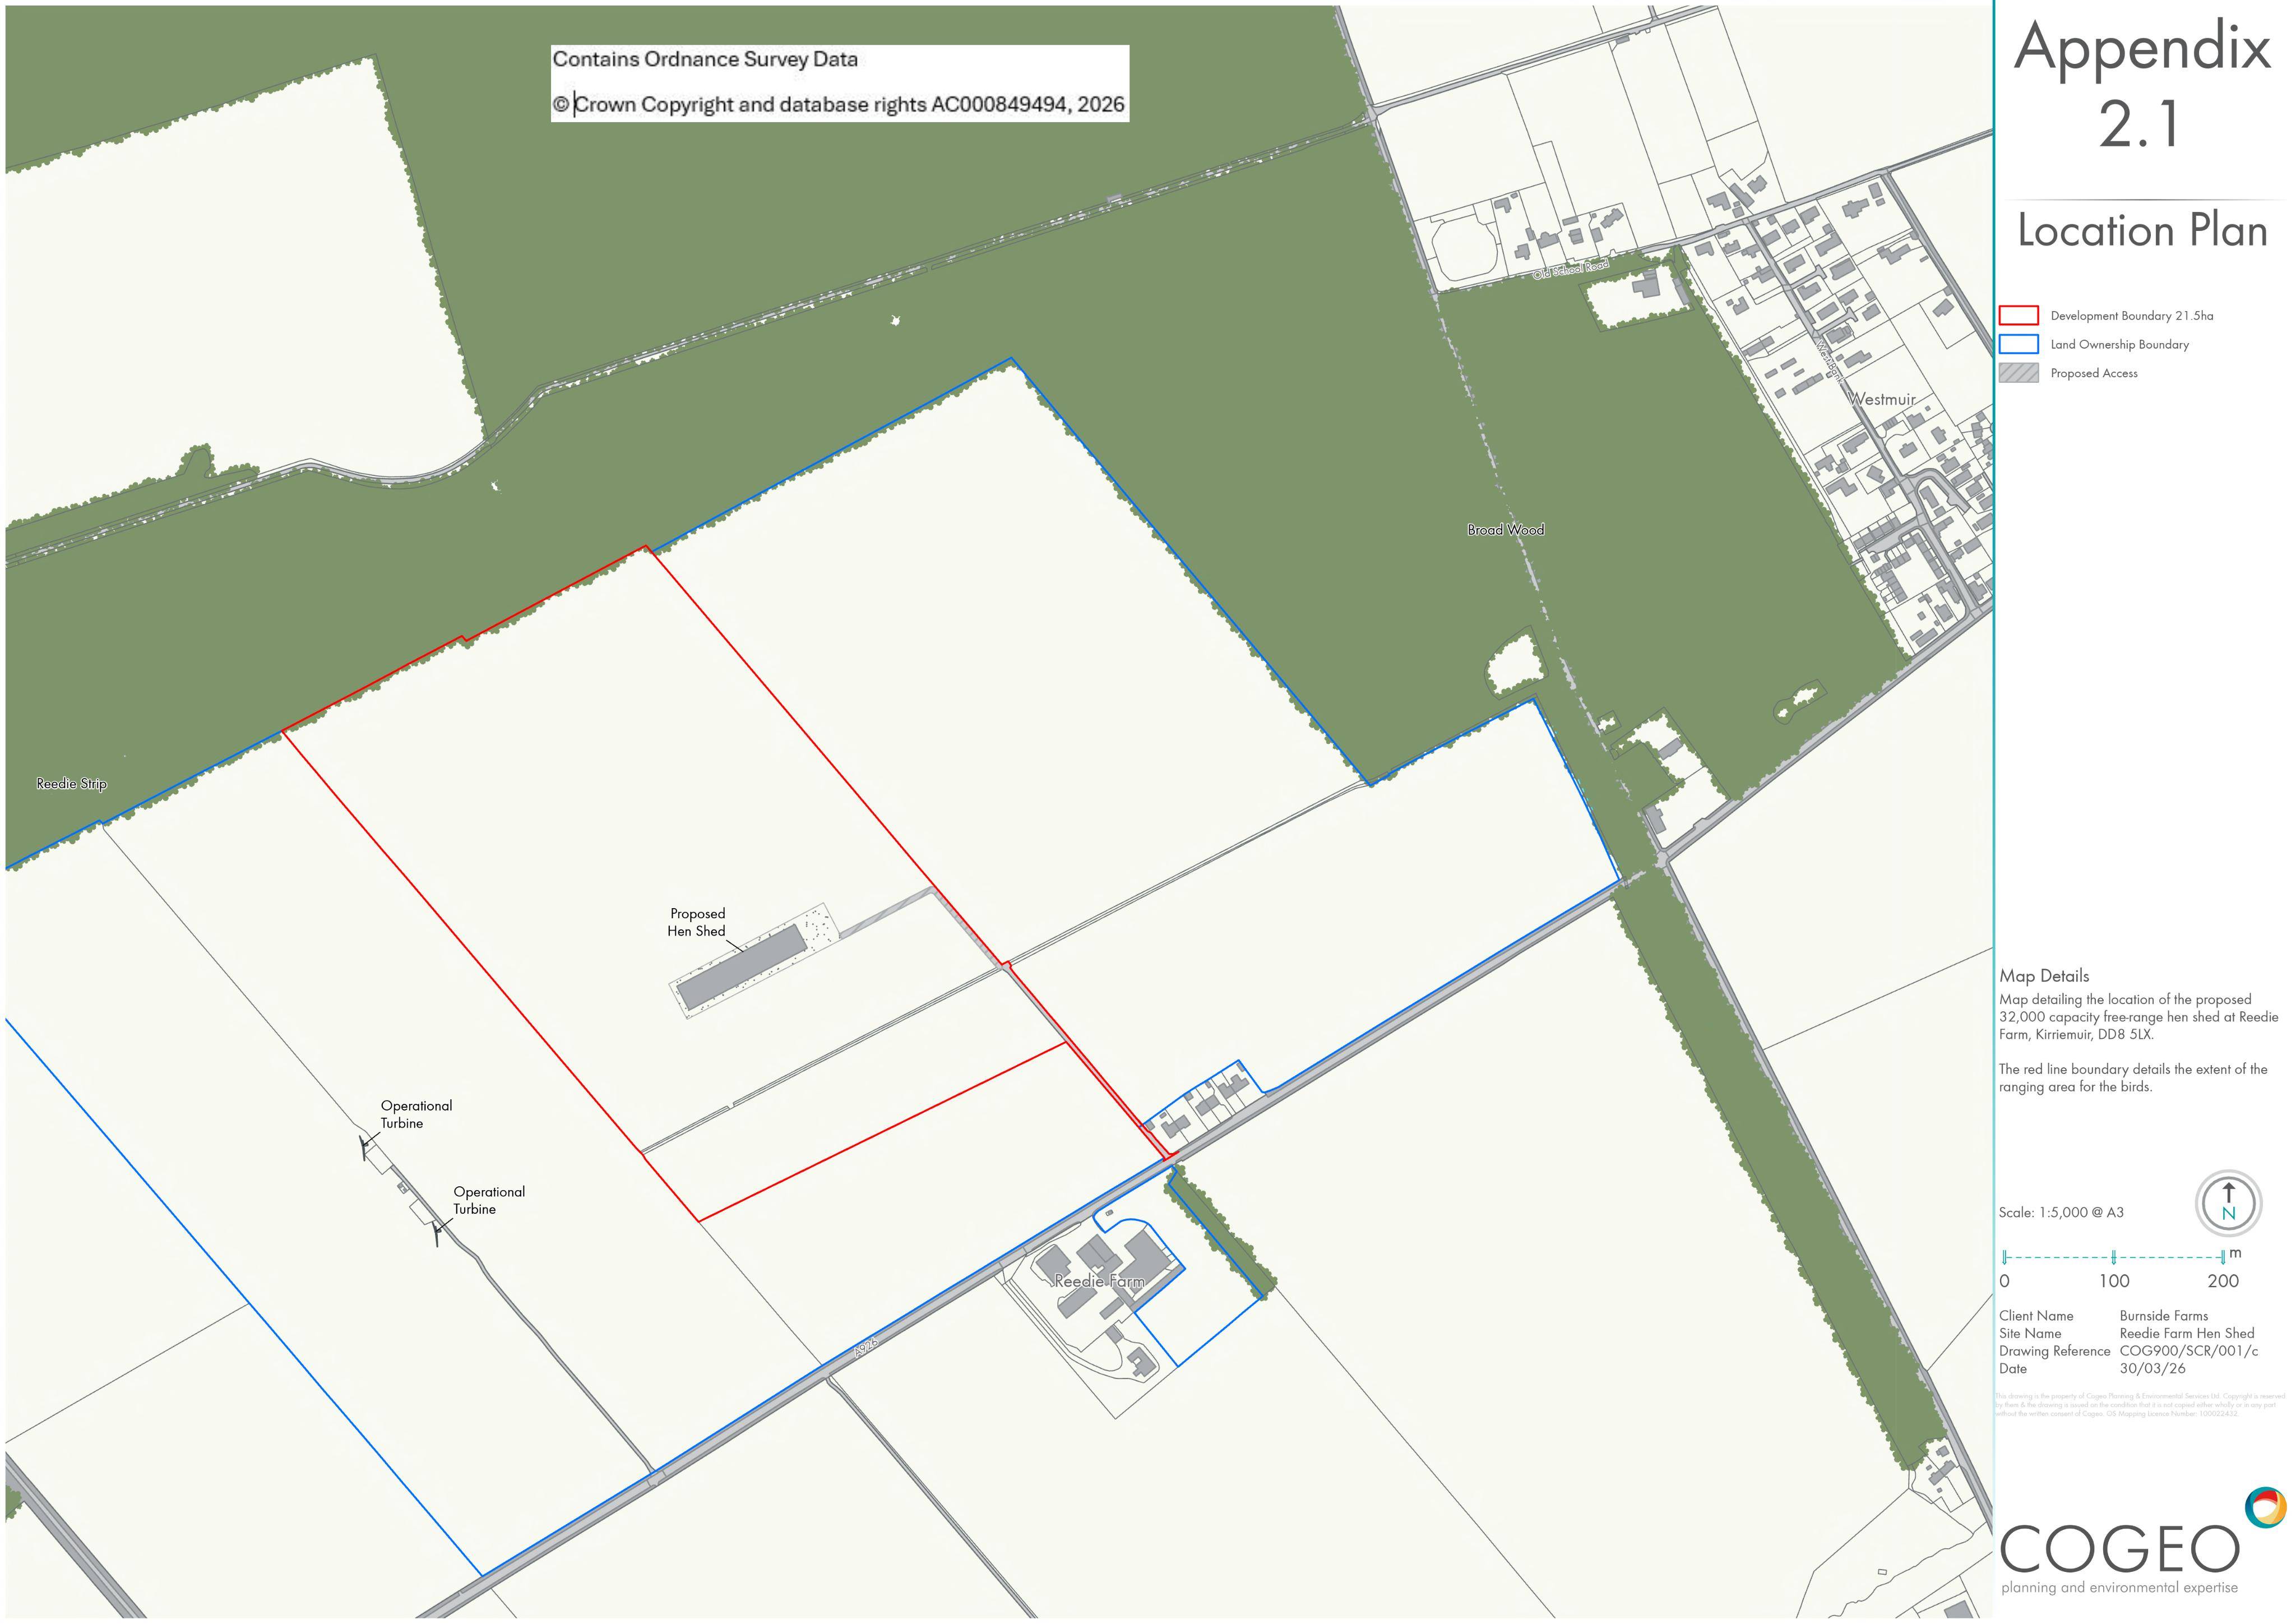Click site name 'Reedie Farm Hen Shed'
This screenshot has height=1624, width=2296.
(2187, 1333)
